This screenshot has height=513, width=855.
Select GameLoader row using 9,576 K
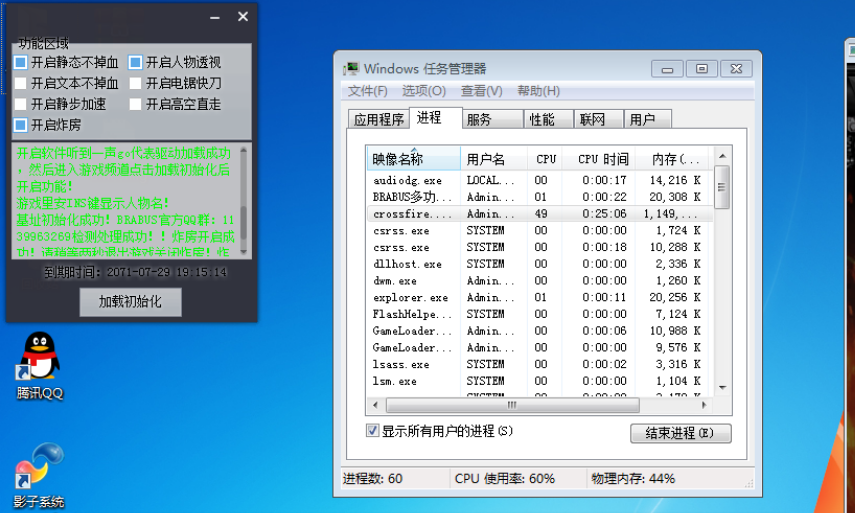[x=540, y=347]
